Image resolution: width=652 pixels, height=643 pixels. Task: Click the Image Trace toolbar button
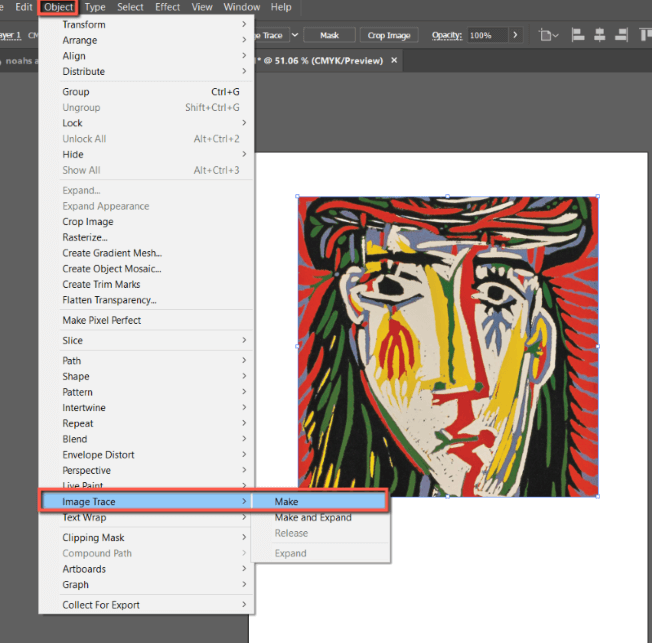coord(271,35)
